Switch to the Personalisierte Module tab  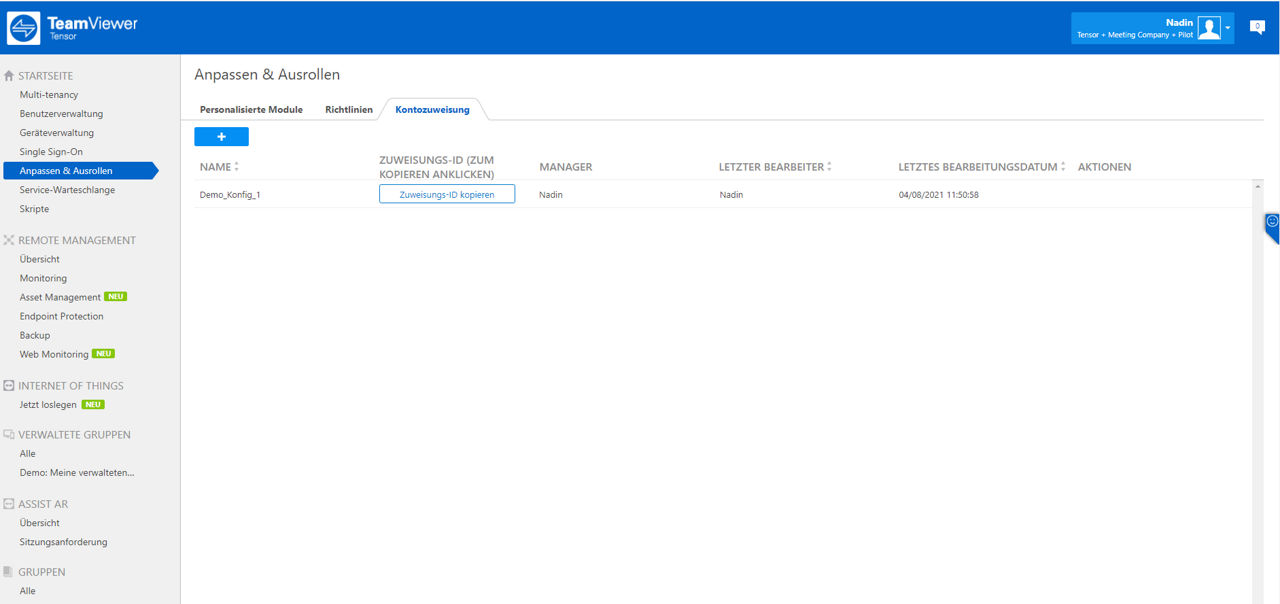point(251,109)
